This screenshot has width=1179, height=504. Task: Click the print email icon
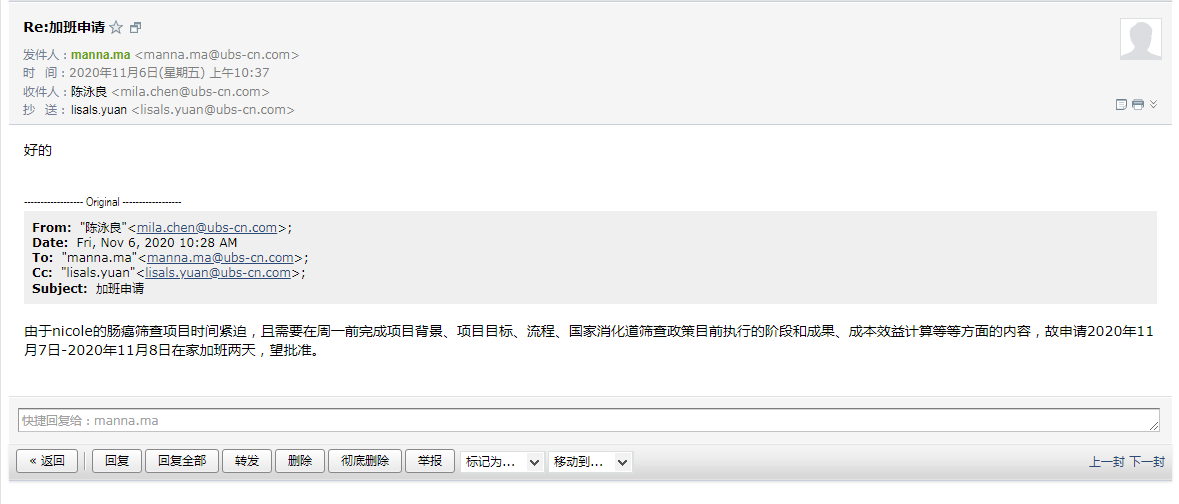[1138, 105]
